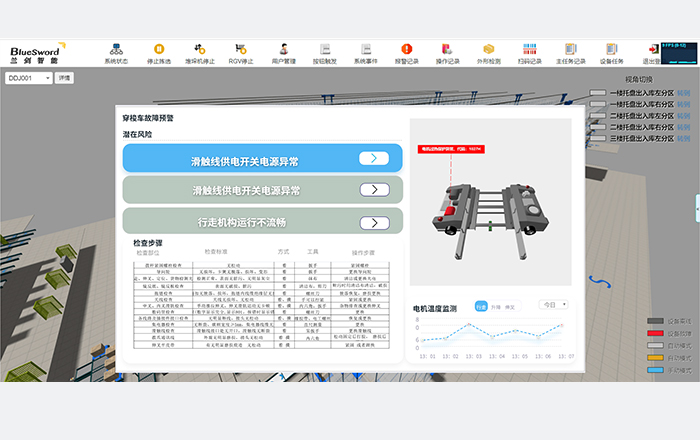Toggle the 二楼托盘出入库左分区 view switch
The height and width of the screenshot is (440, 700).
[597, 114]
